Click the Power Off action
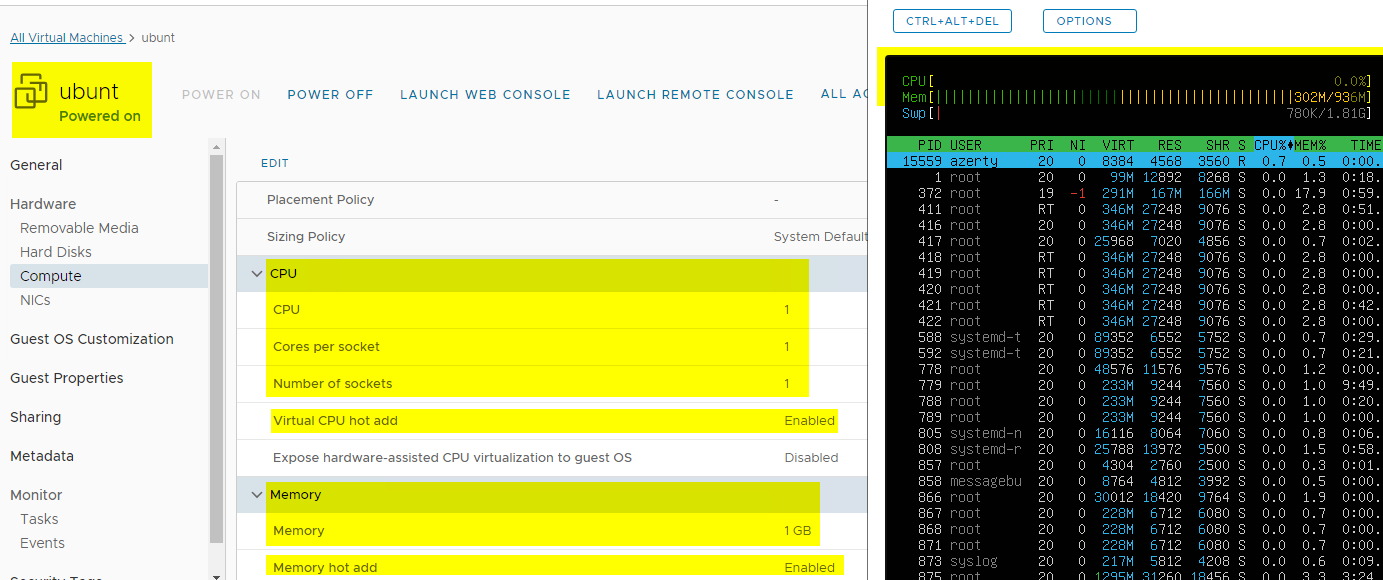 click(x=330, y=95)
